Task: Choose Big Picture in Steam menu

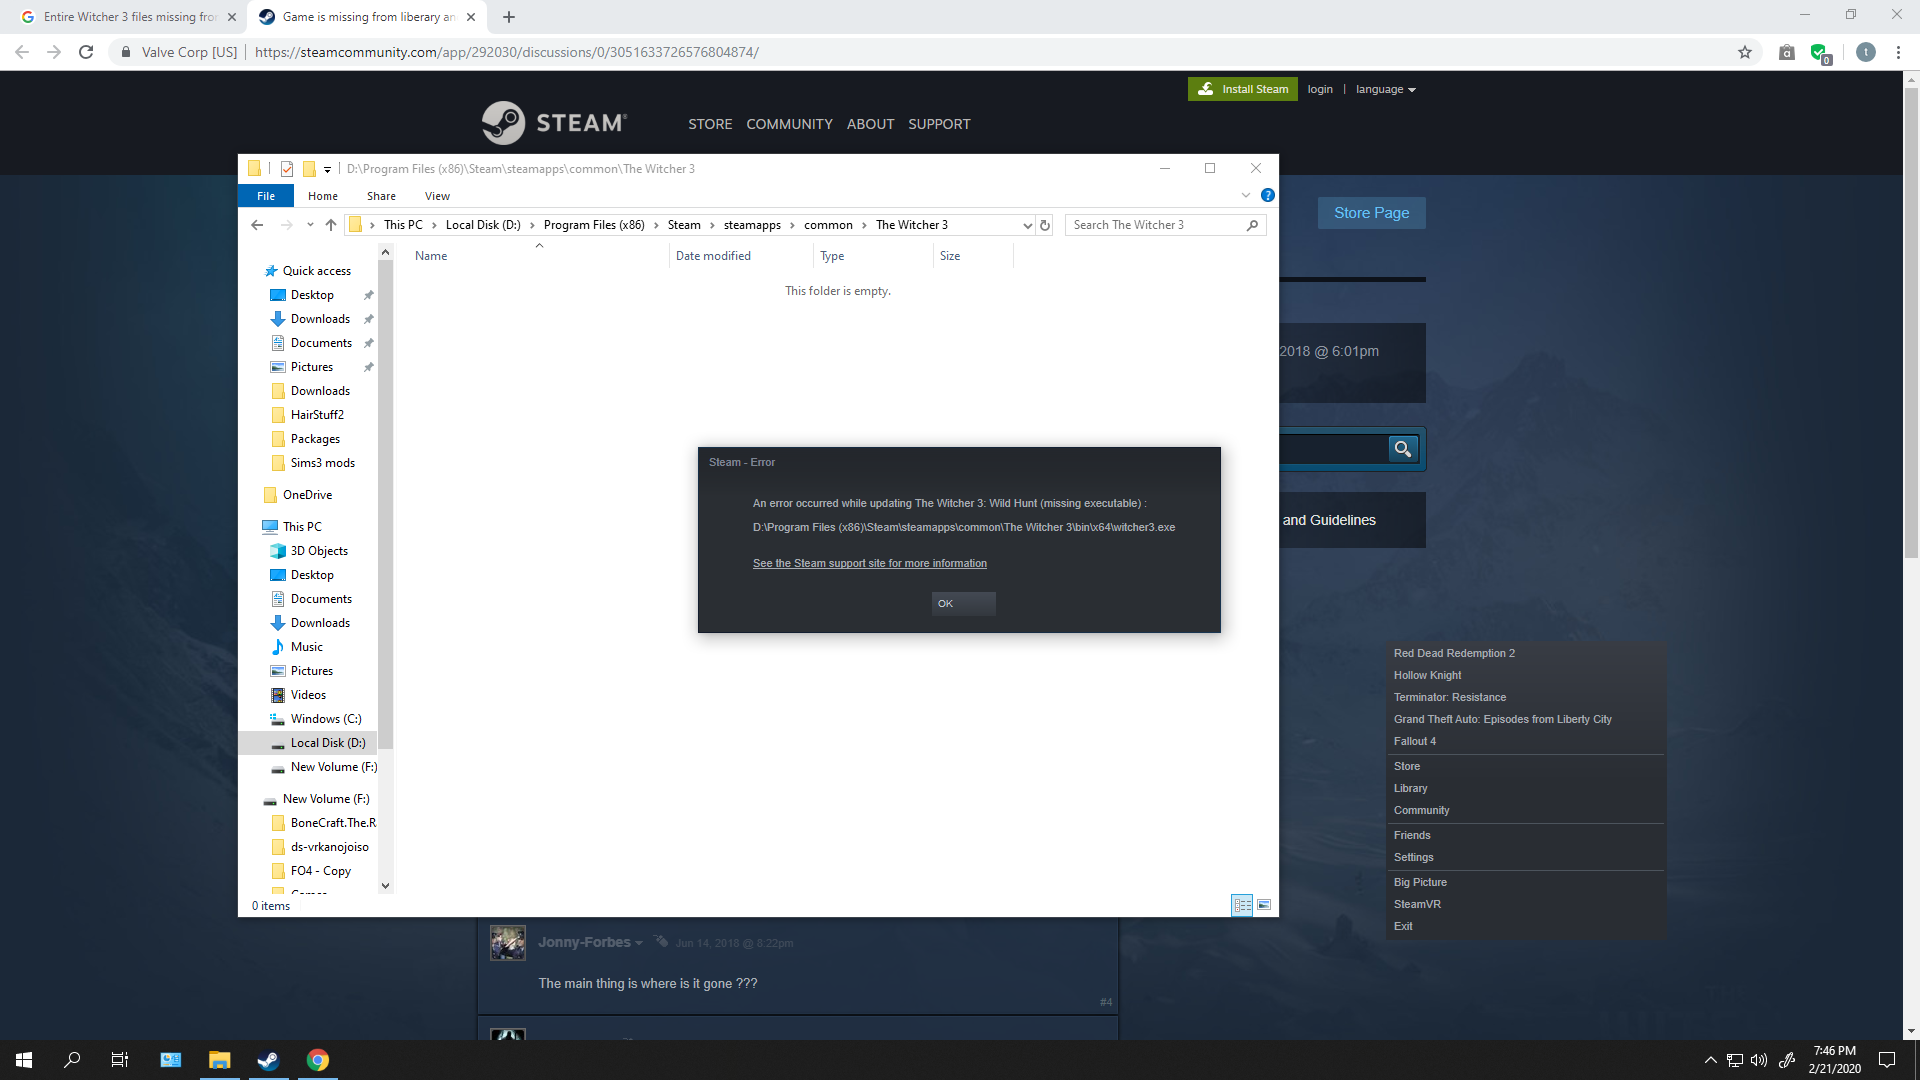Action: tap(1420, 882)
